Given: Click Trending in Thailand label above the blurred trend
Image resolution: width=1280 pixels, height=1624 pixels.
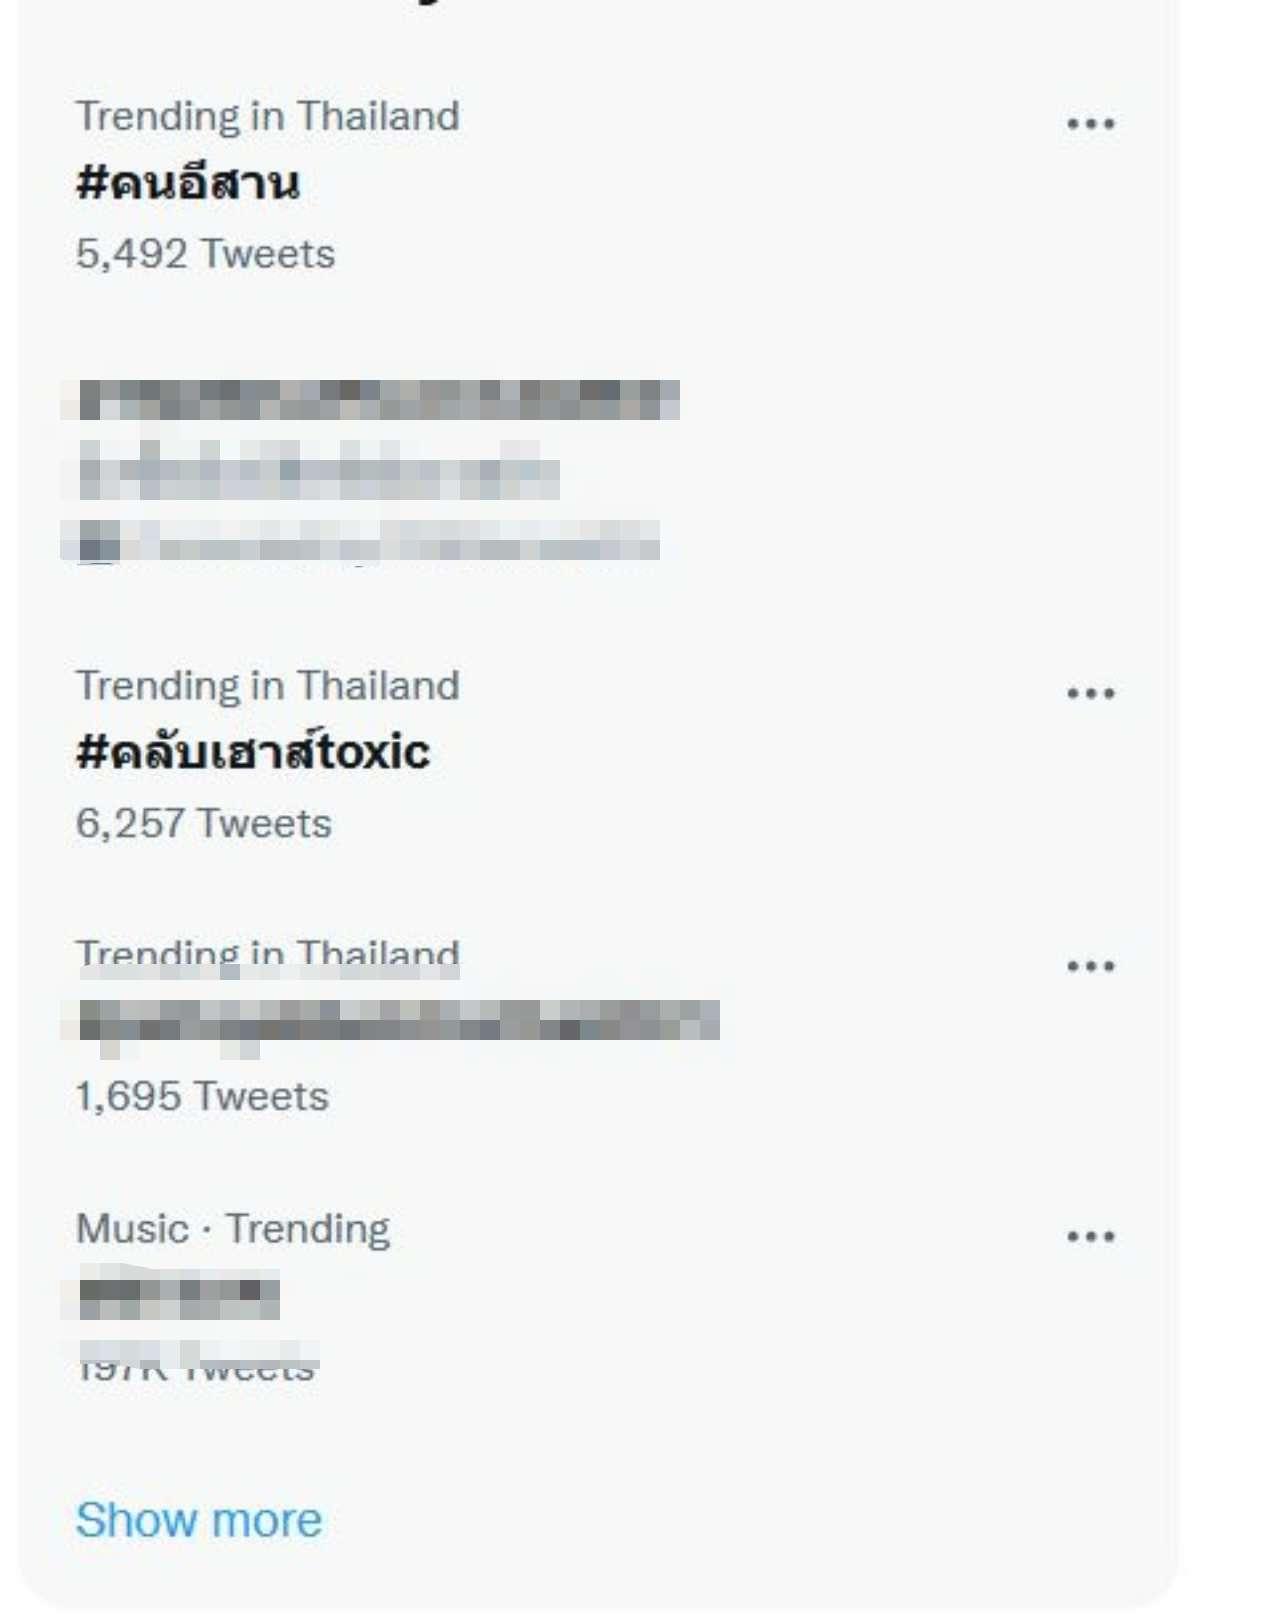Looking at the screenshot, I should [268, 956].
